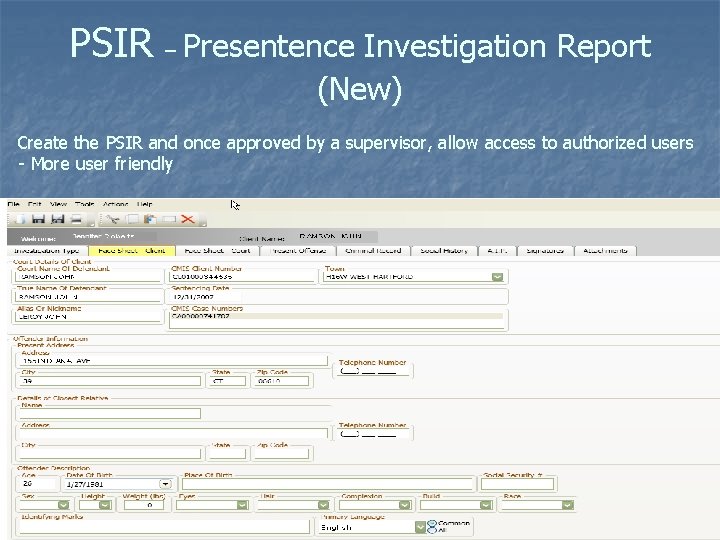720x540 pixels.
Task: Click the Closest Relative City field
Action: pos(110,454)
